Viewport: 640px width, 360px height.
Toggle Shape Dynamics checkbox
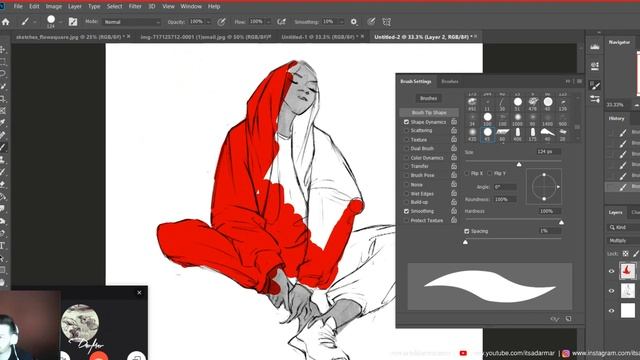pos(406,122)
